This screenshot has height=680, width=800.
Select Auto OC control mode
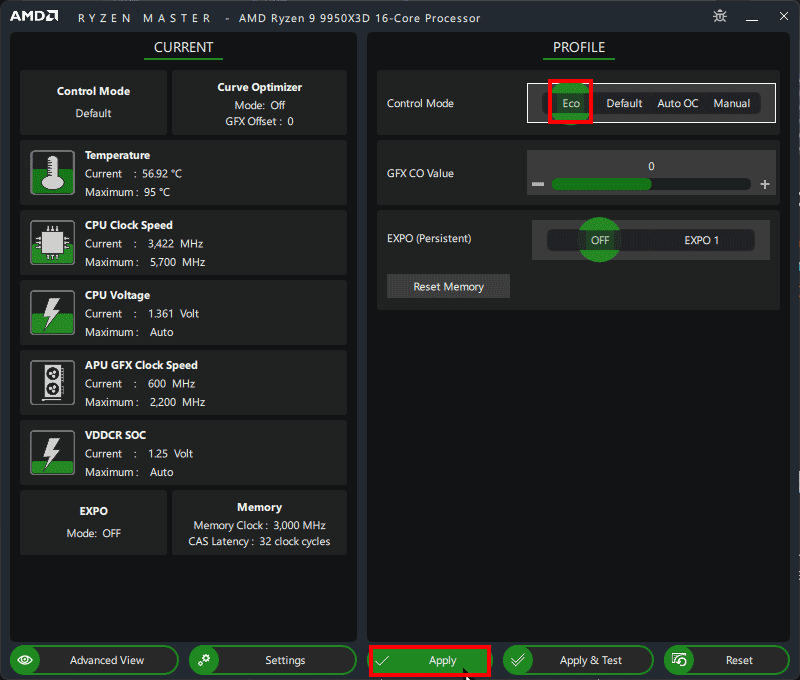[678, 103]
